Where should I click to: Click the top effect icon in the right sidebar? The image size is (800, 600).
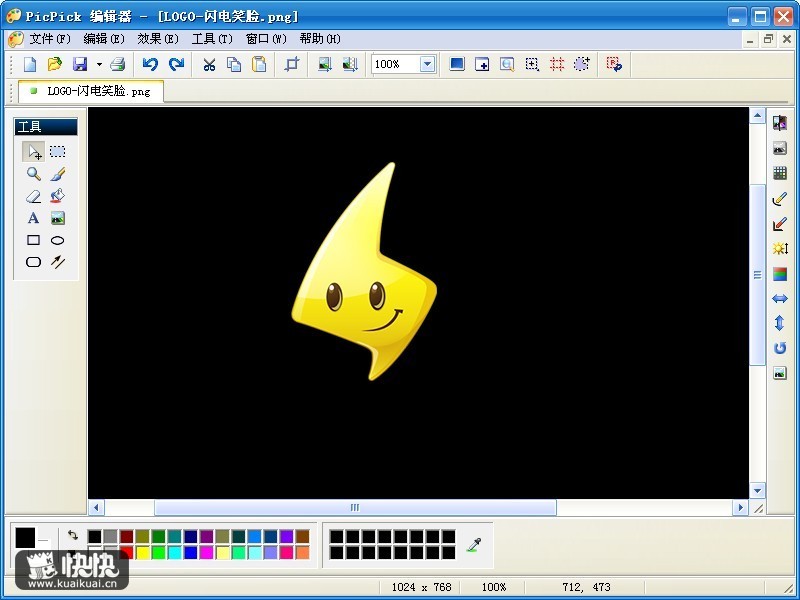(x=780, y=123)
